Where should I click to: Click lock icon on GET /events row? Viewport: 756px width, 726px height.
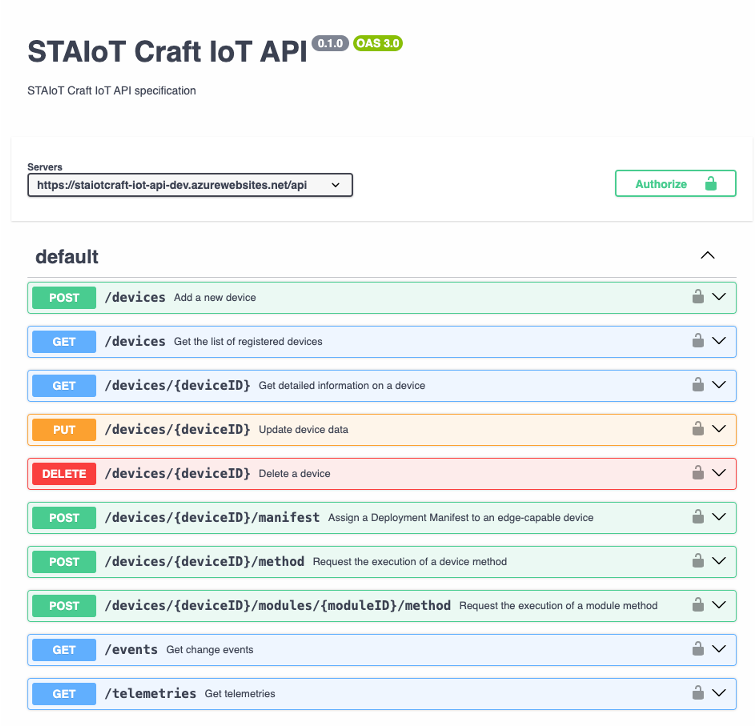click(698, 649)
